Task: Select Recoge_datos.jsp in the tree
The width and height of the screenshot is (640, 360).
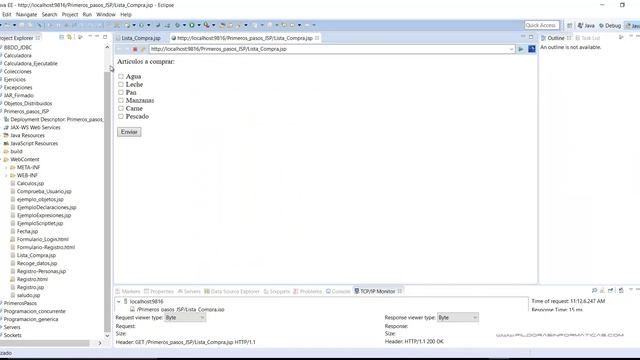Action: (x=37, y=264)
